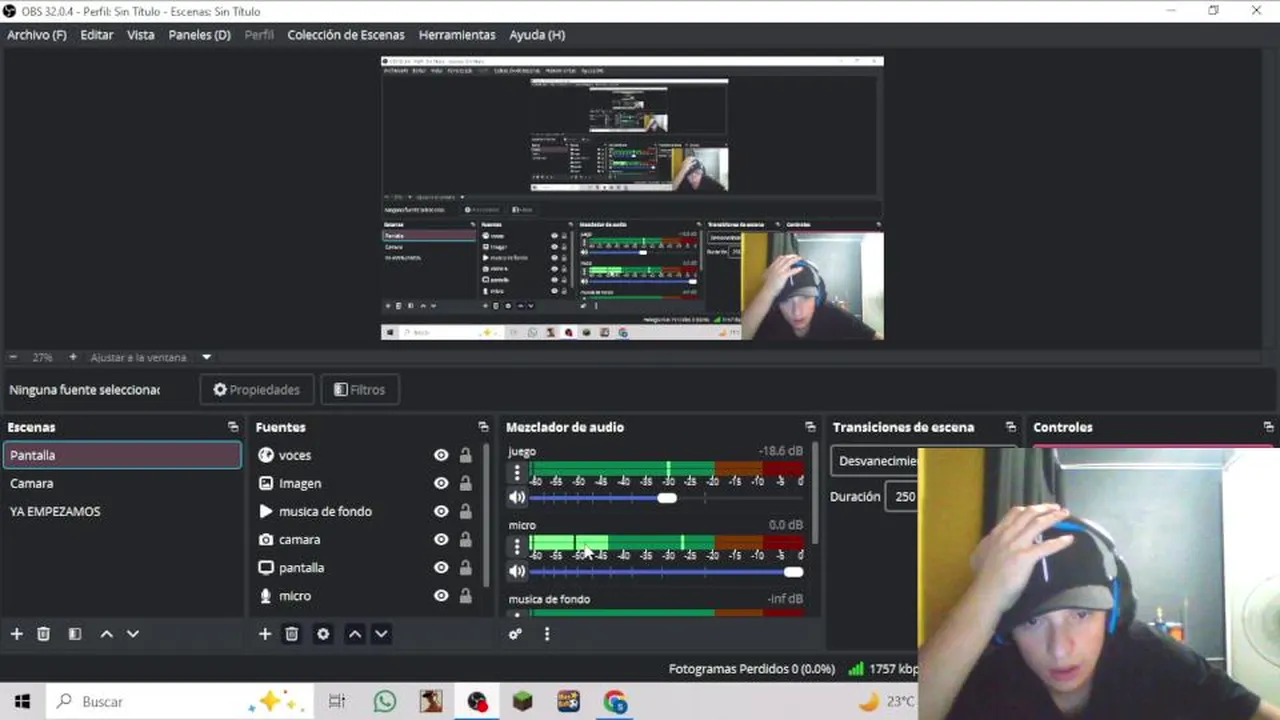Add a new source in the Fuentes panel
Screen dimensions: 1280x720
point(265,634)
